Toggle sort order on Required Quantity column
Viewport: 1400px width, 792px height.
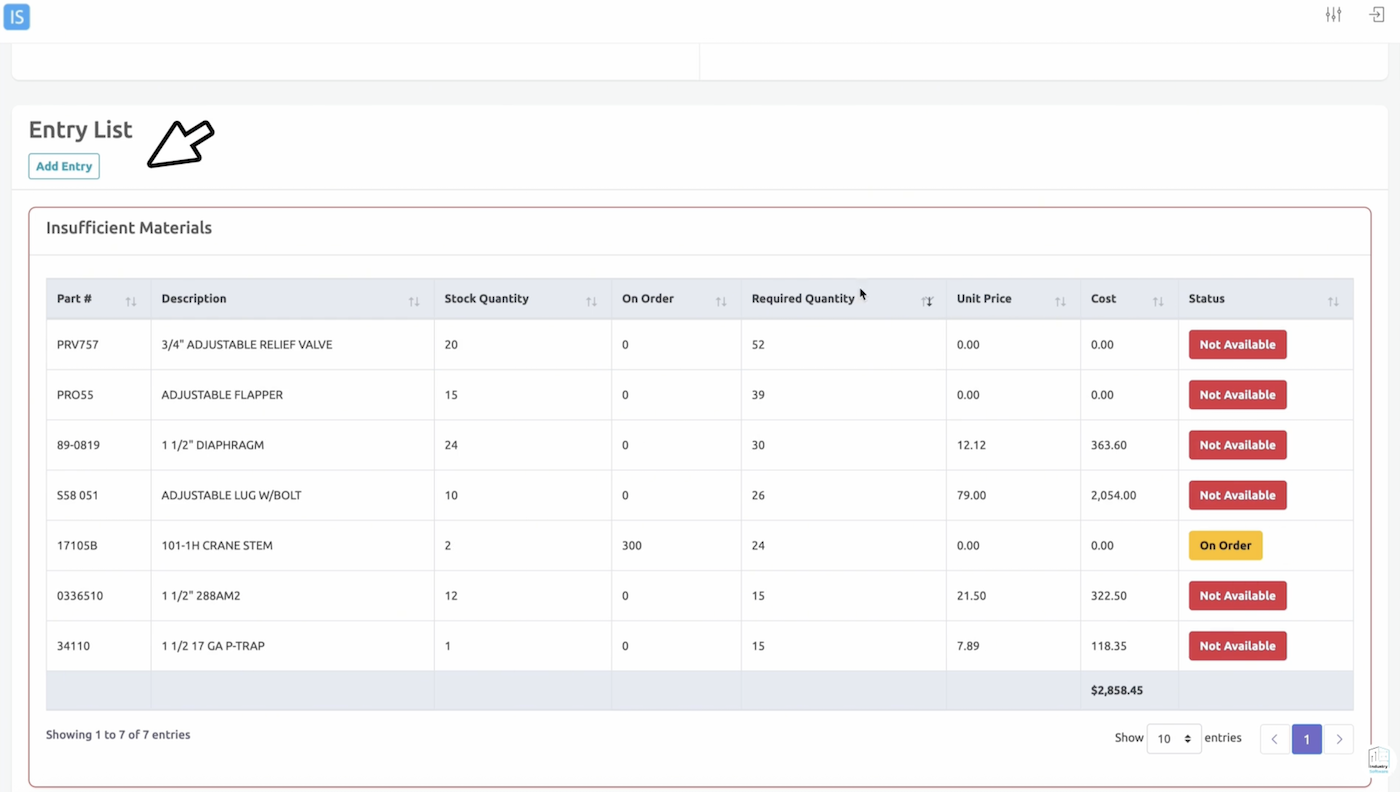pyautogui.click(x=928, y=300)
